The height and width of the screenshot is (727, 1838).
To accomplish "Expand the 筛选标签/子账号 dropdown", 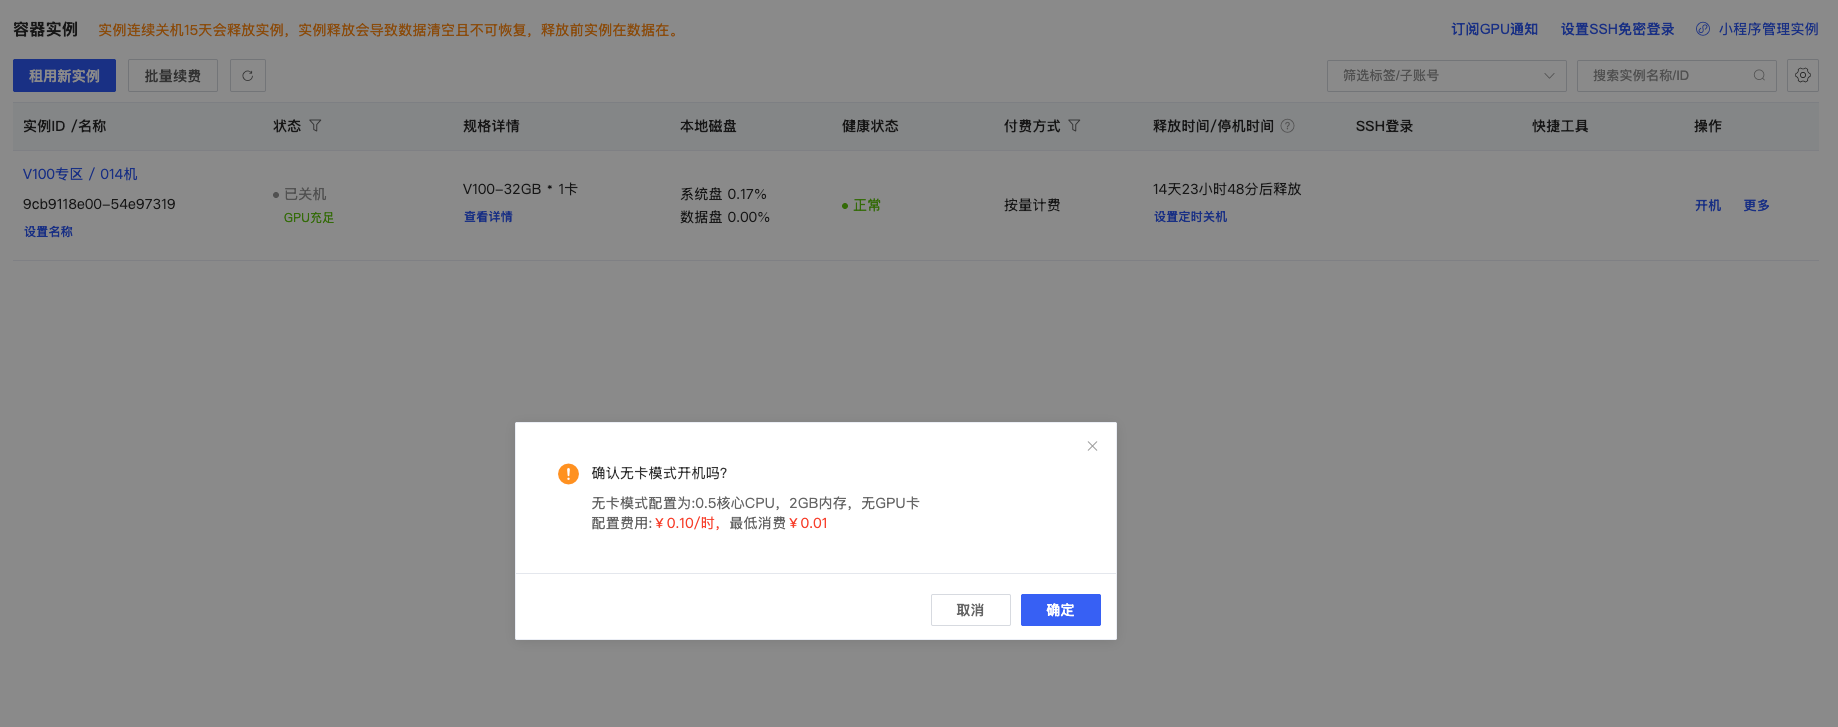I will tap(1447, 76).
